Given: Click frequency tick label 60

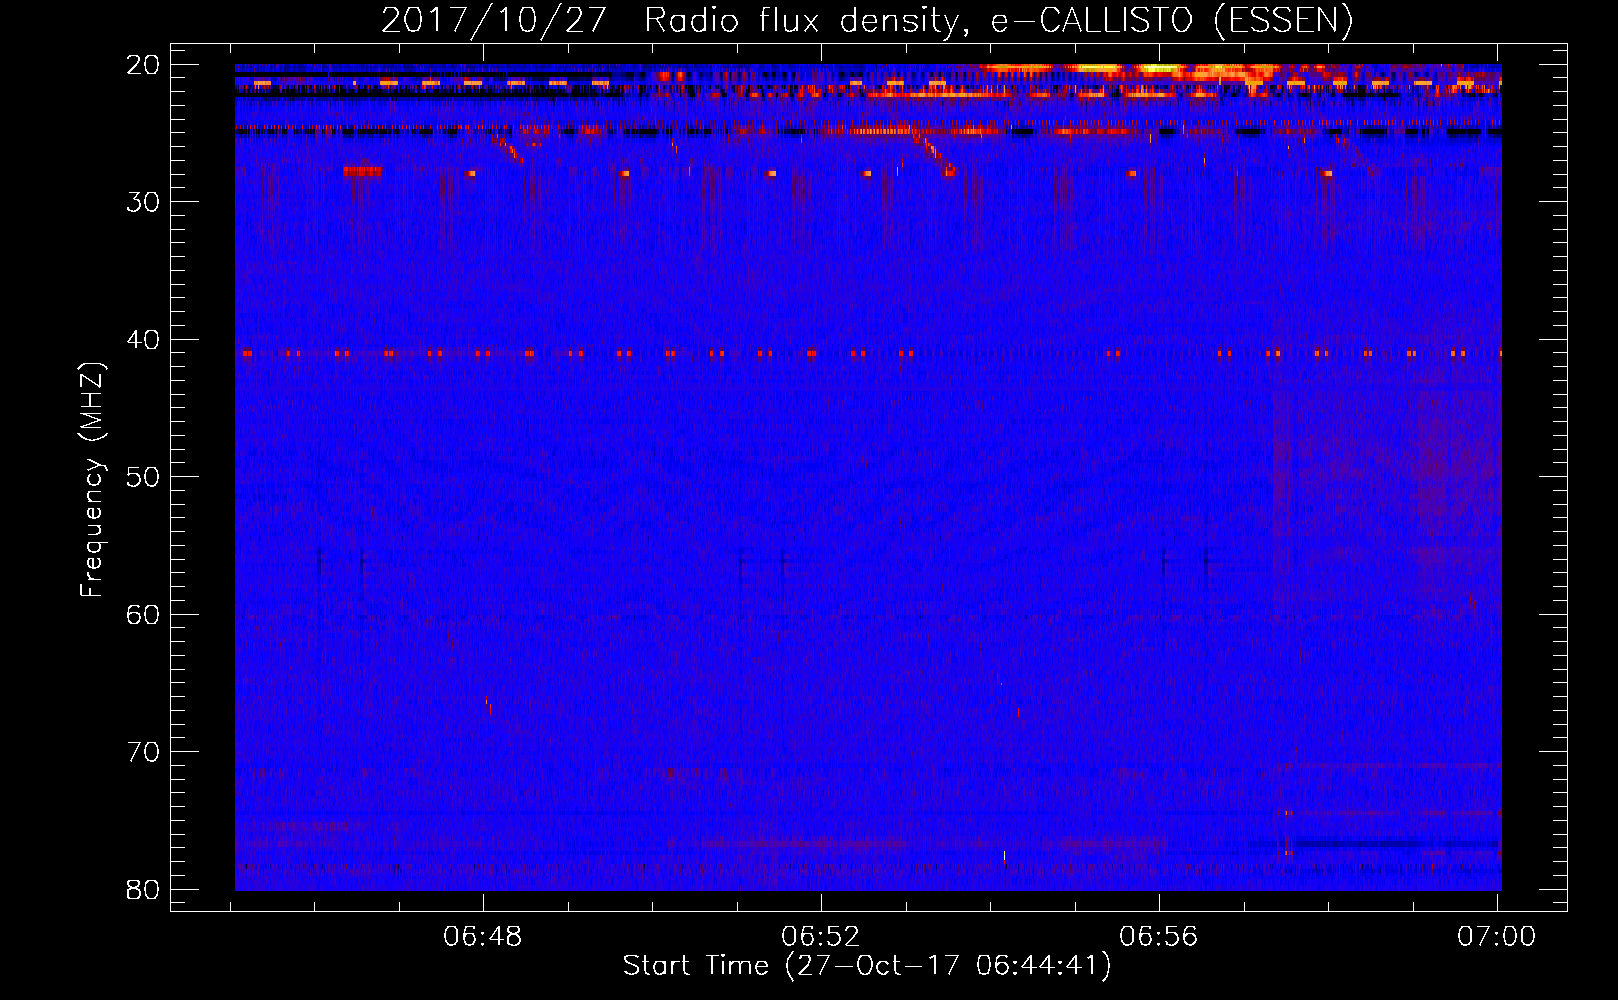Looking at the screenshot, I should (x=144, y=614).
